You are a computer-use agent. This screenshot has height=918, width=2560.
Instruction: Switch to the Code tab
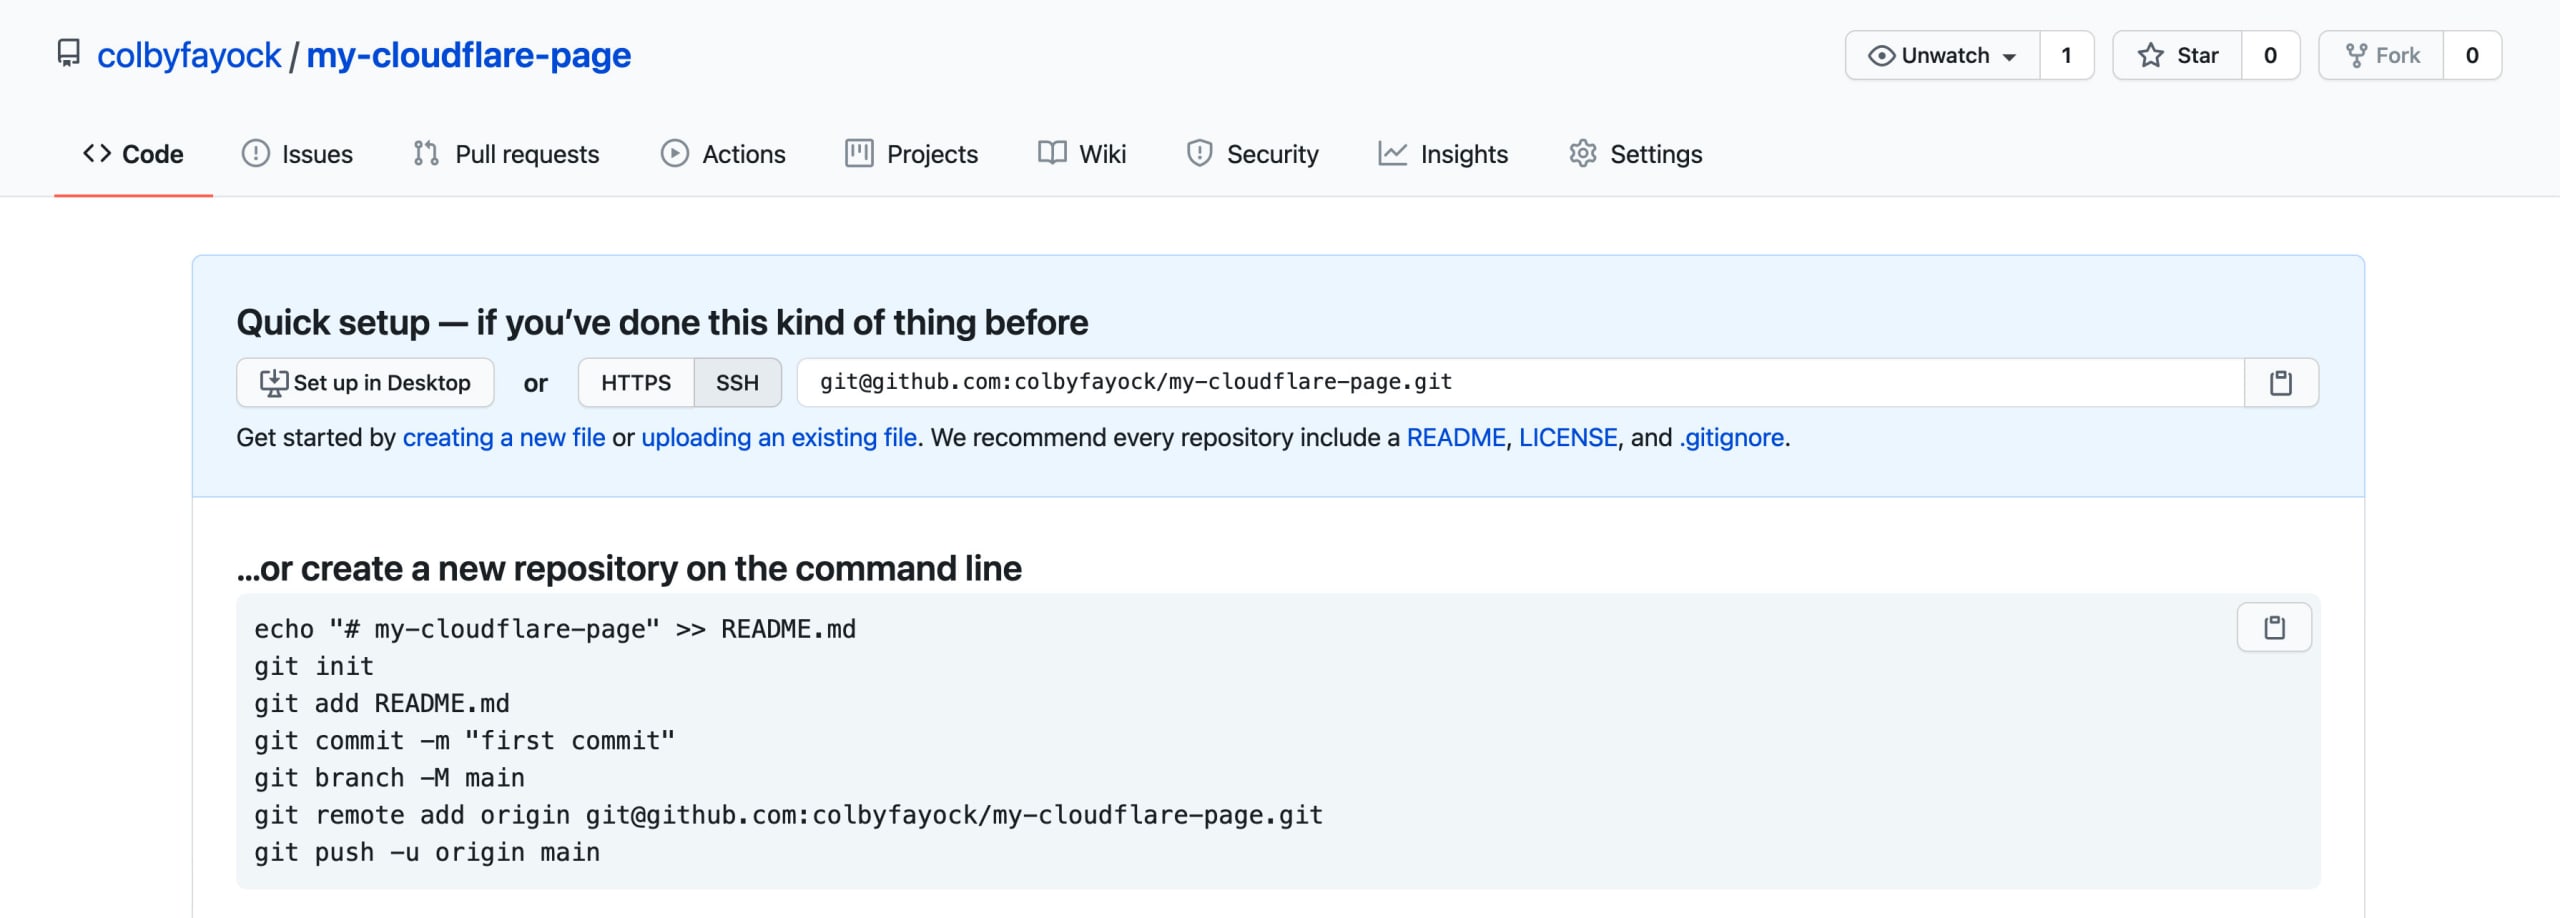click(133, 154)
